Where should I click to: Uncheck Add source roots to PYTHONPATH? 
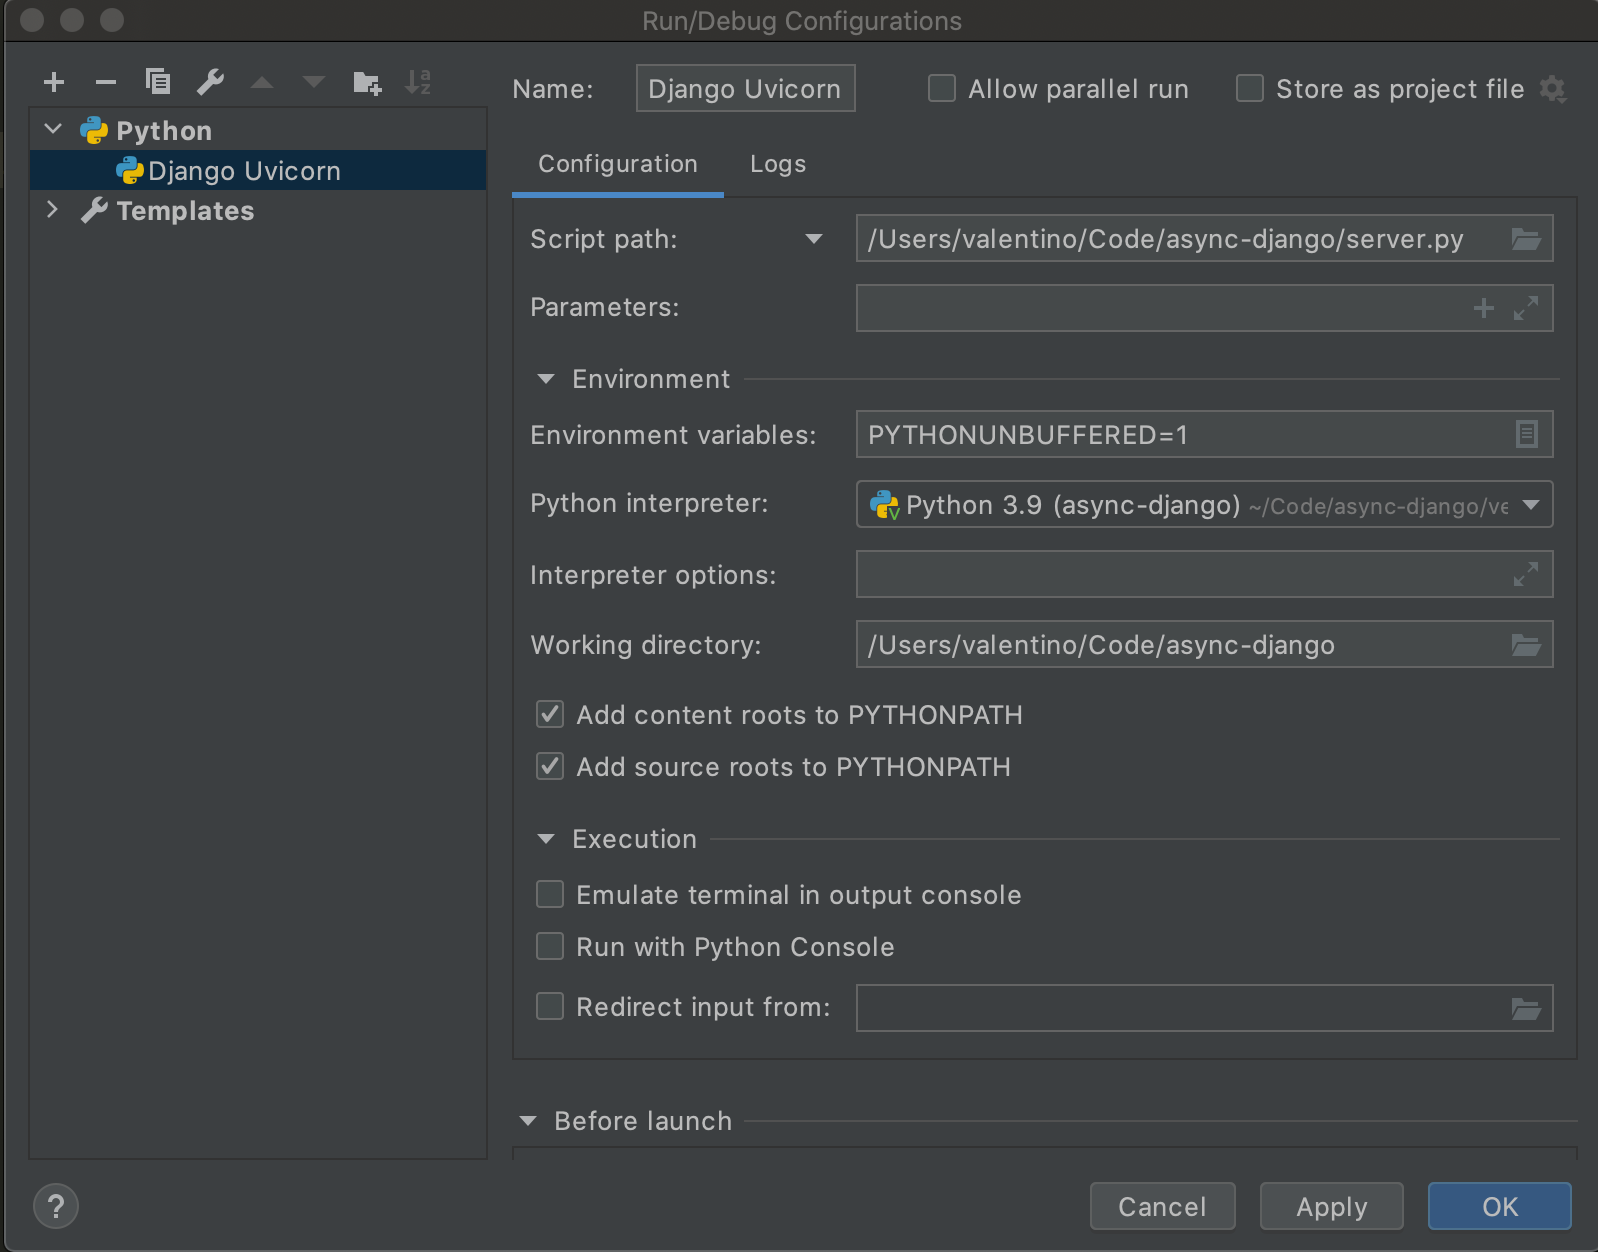[x=550, y=766]
